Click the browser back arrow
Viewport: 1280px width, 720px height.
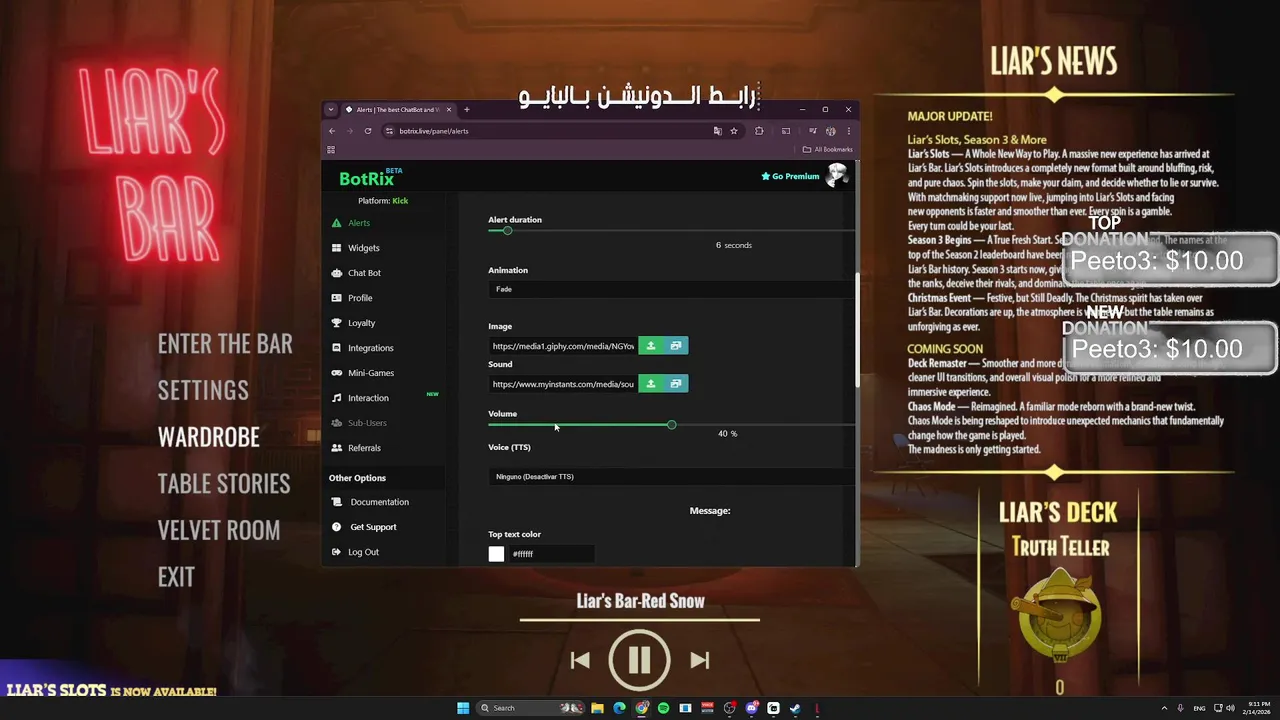click(x=332, y=131)
